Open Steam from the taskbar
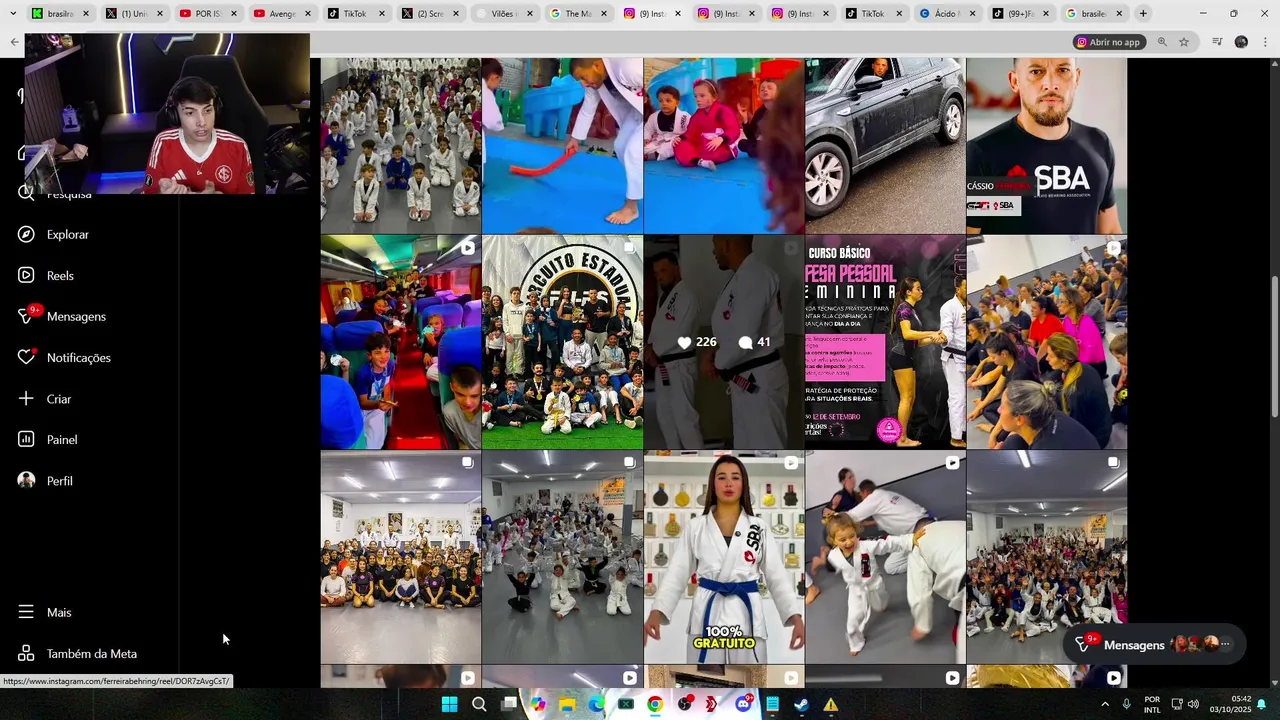 [801, 704]
